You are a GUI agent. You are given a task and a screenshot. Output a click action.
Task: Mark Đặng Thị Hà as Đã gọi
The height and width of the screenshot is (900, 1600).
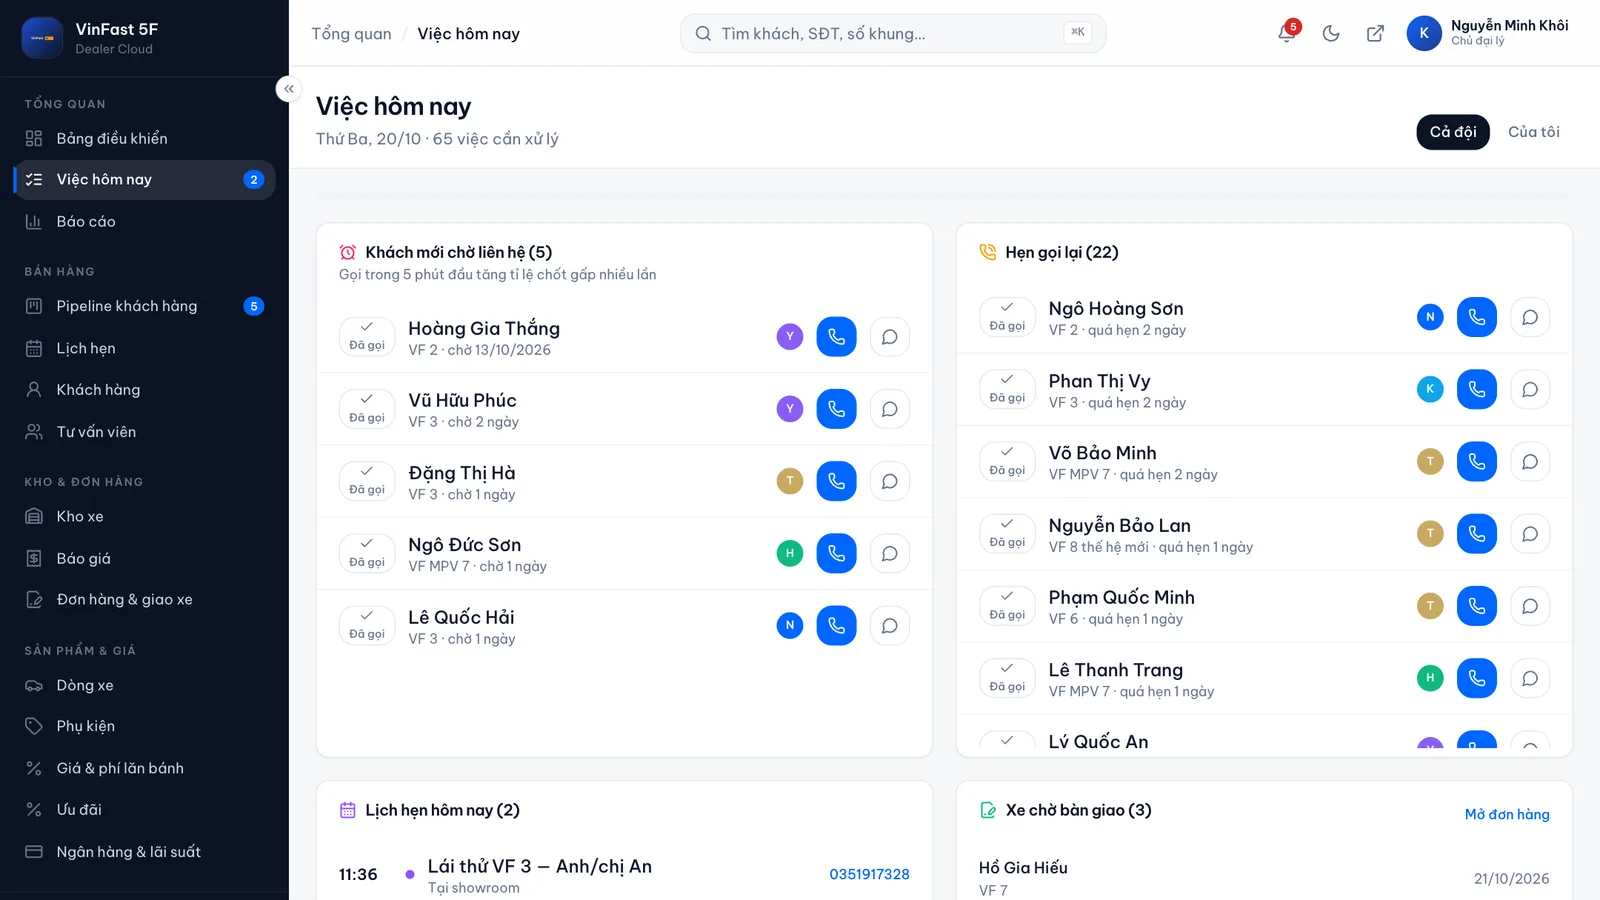367,481
